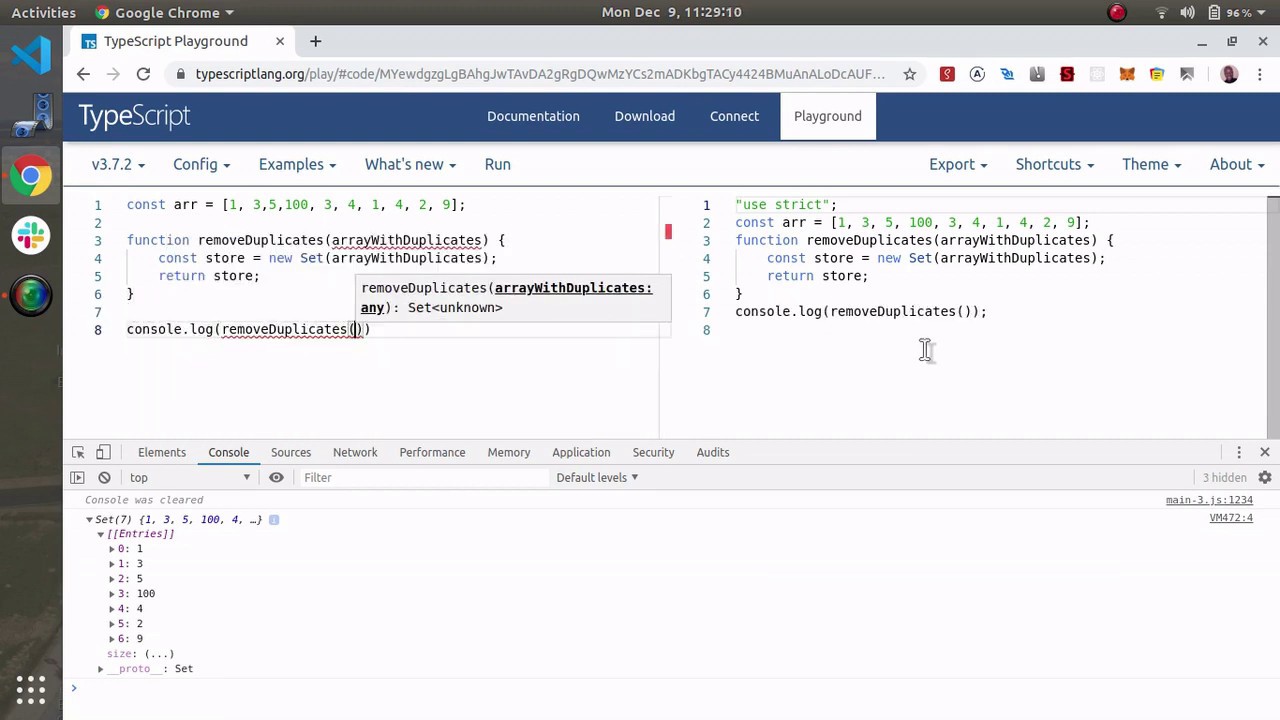Image resolution: width=1280 pixels, height=720 pixels.
Task: Expand entry 6: 9
Action: click(x=111, y=639)
